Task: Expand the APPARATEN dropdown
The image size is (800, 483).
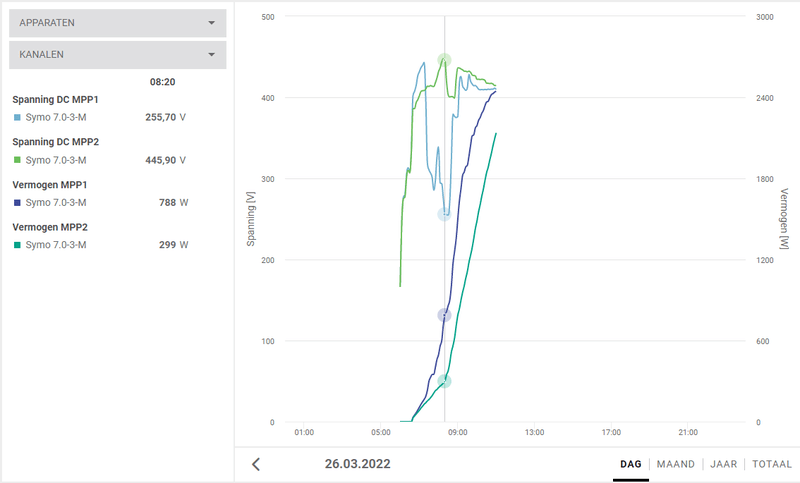Action: [117, 22]
